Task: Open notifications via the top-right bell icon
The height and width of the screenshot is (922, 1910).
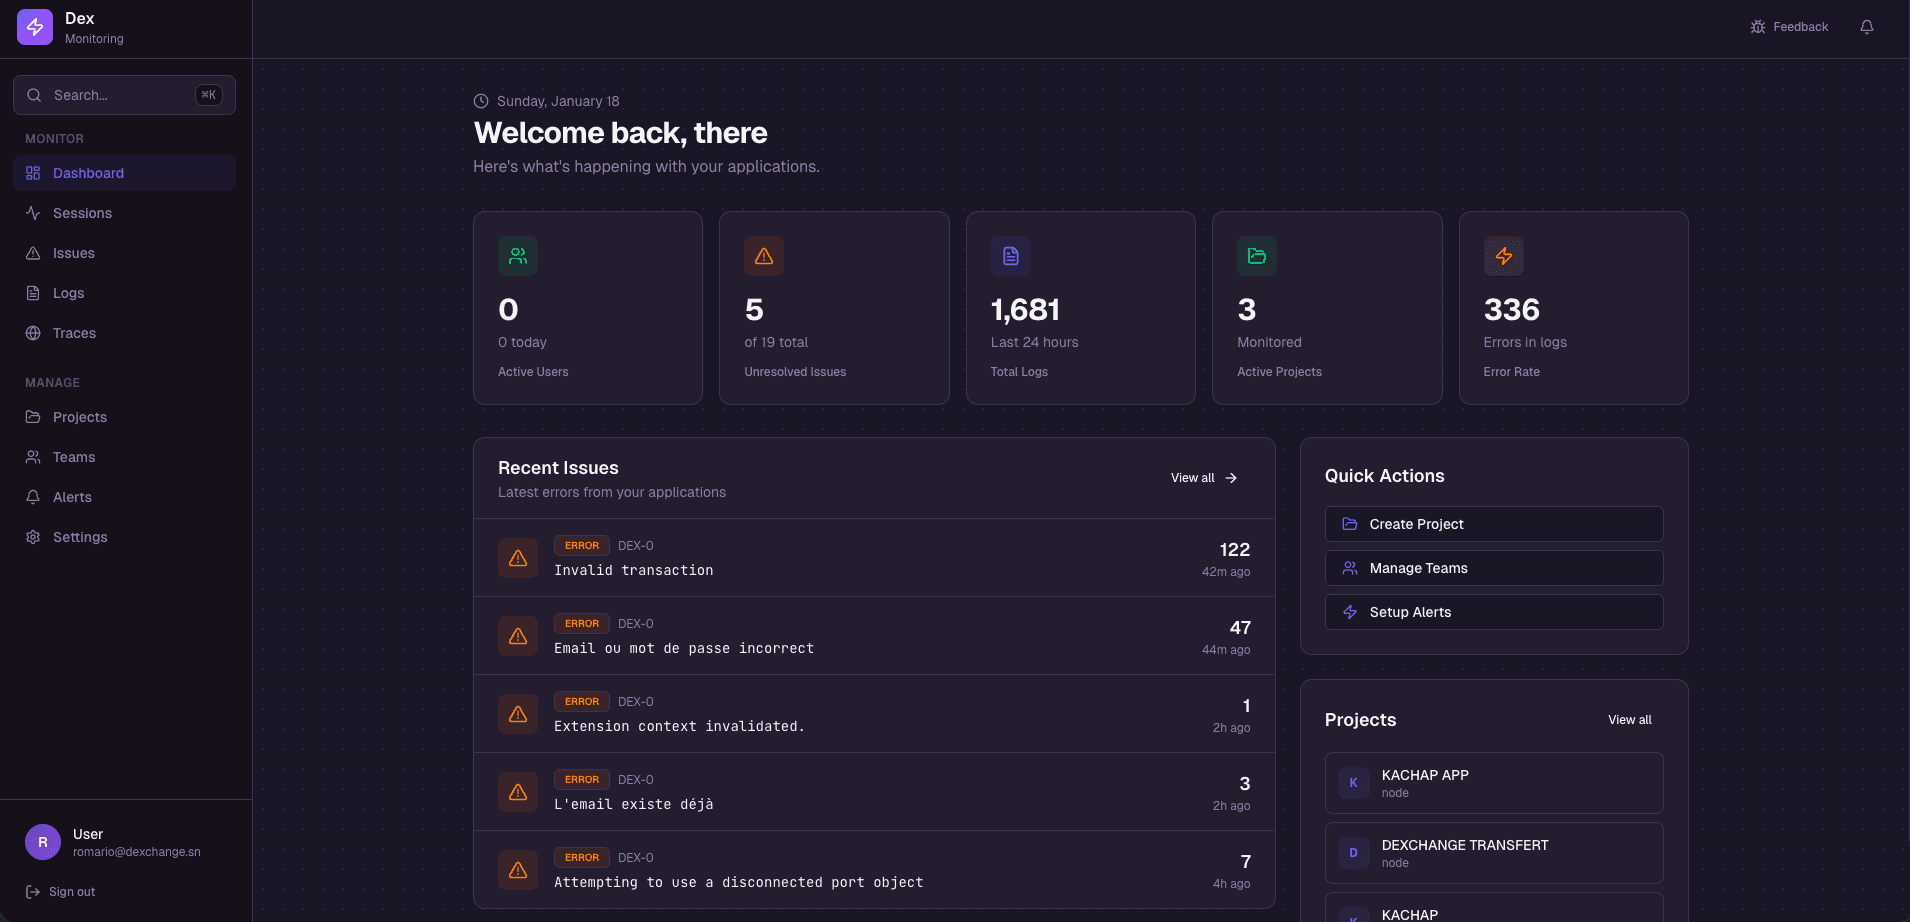Action: pos(1866,26)
